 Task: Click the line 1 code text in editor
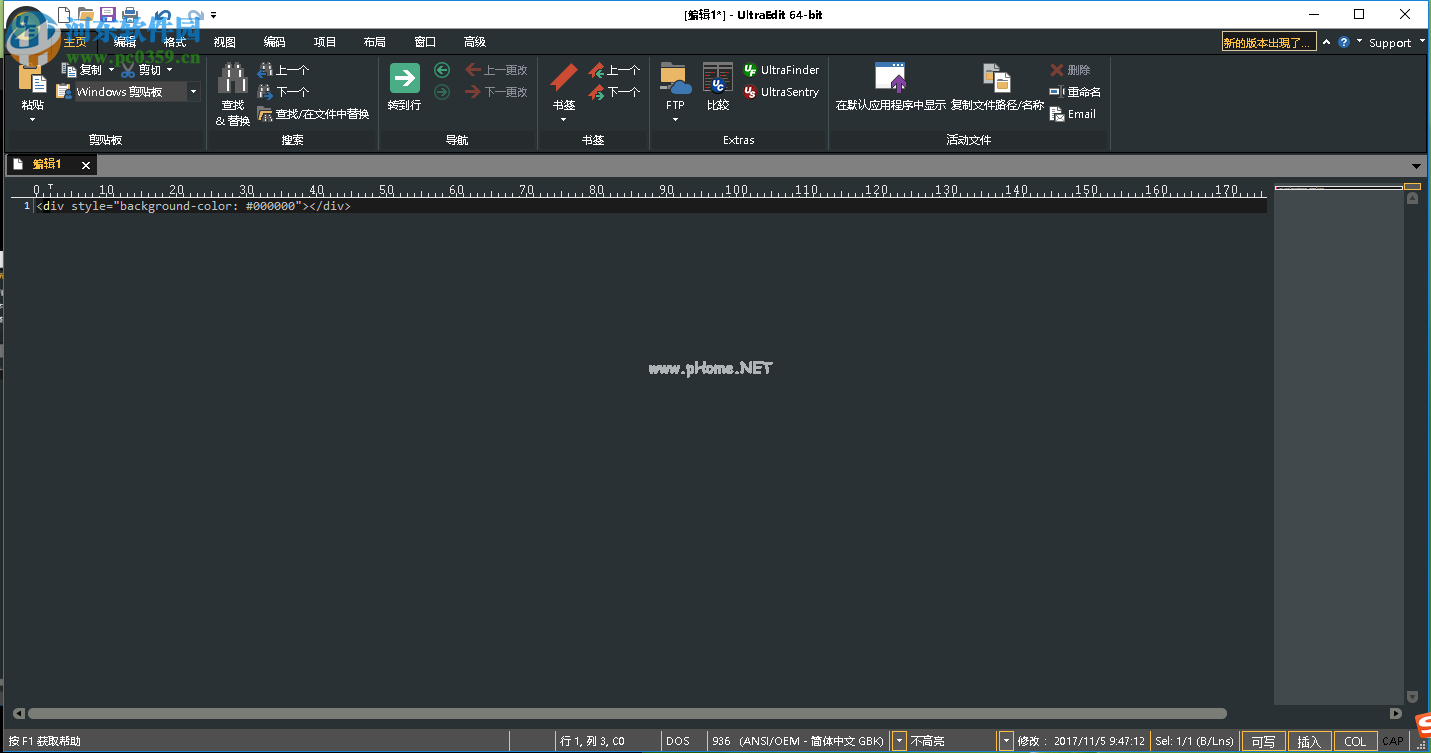[193, 206]
